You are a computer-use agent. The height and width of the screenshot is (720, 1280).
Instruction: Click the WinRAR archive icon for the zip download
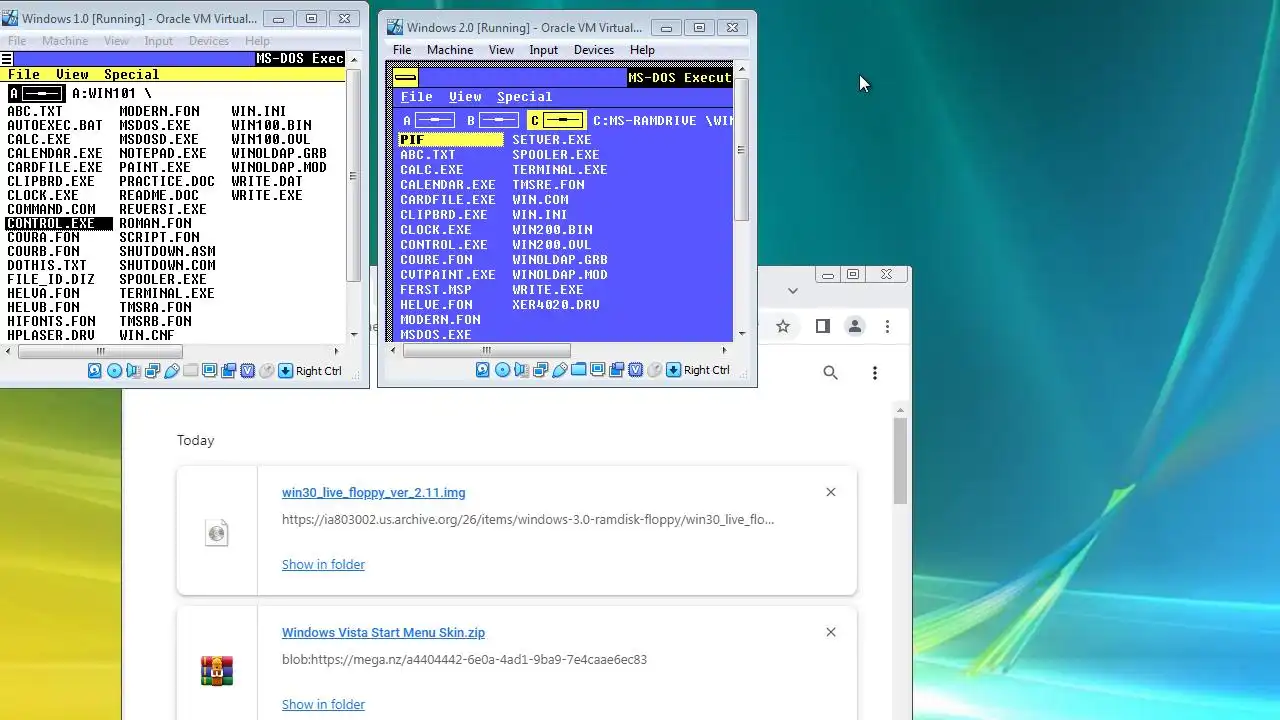[217, 671]
